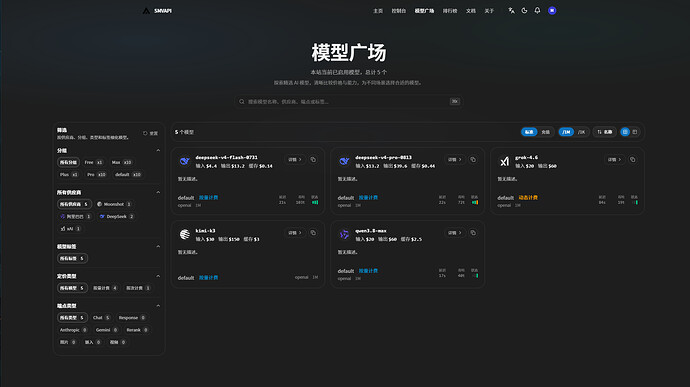Viewport: 690px width, 387px height.
Task: Click the kimi-k3 model name text
Action: (206, 231)
